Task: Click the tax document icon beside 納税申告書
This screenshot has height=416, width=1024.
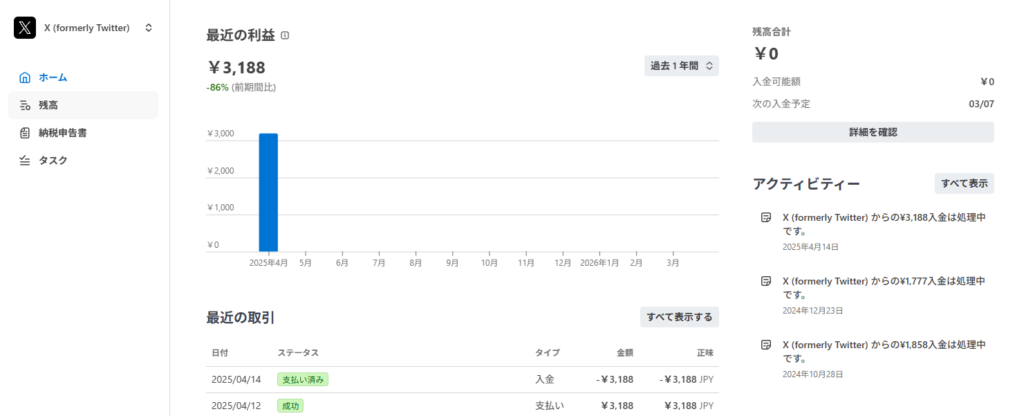Action: click(x=25, y=133)
